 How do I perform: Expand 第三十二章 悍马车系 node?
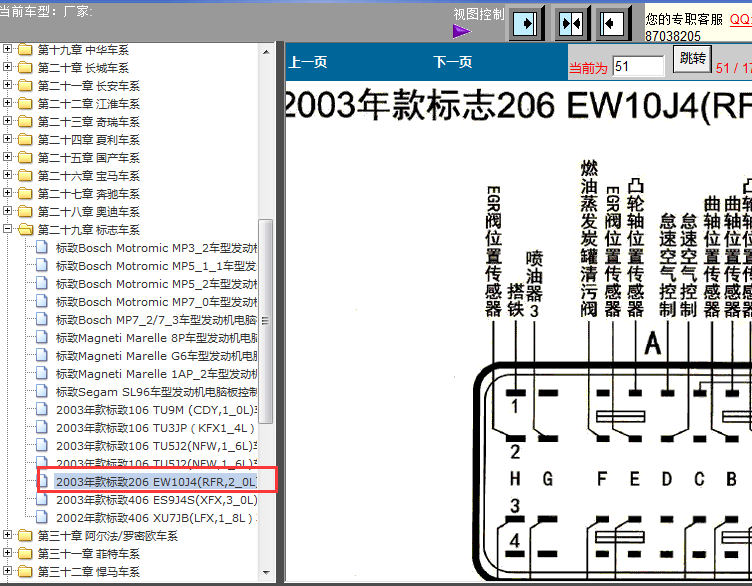point(7,571)
